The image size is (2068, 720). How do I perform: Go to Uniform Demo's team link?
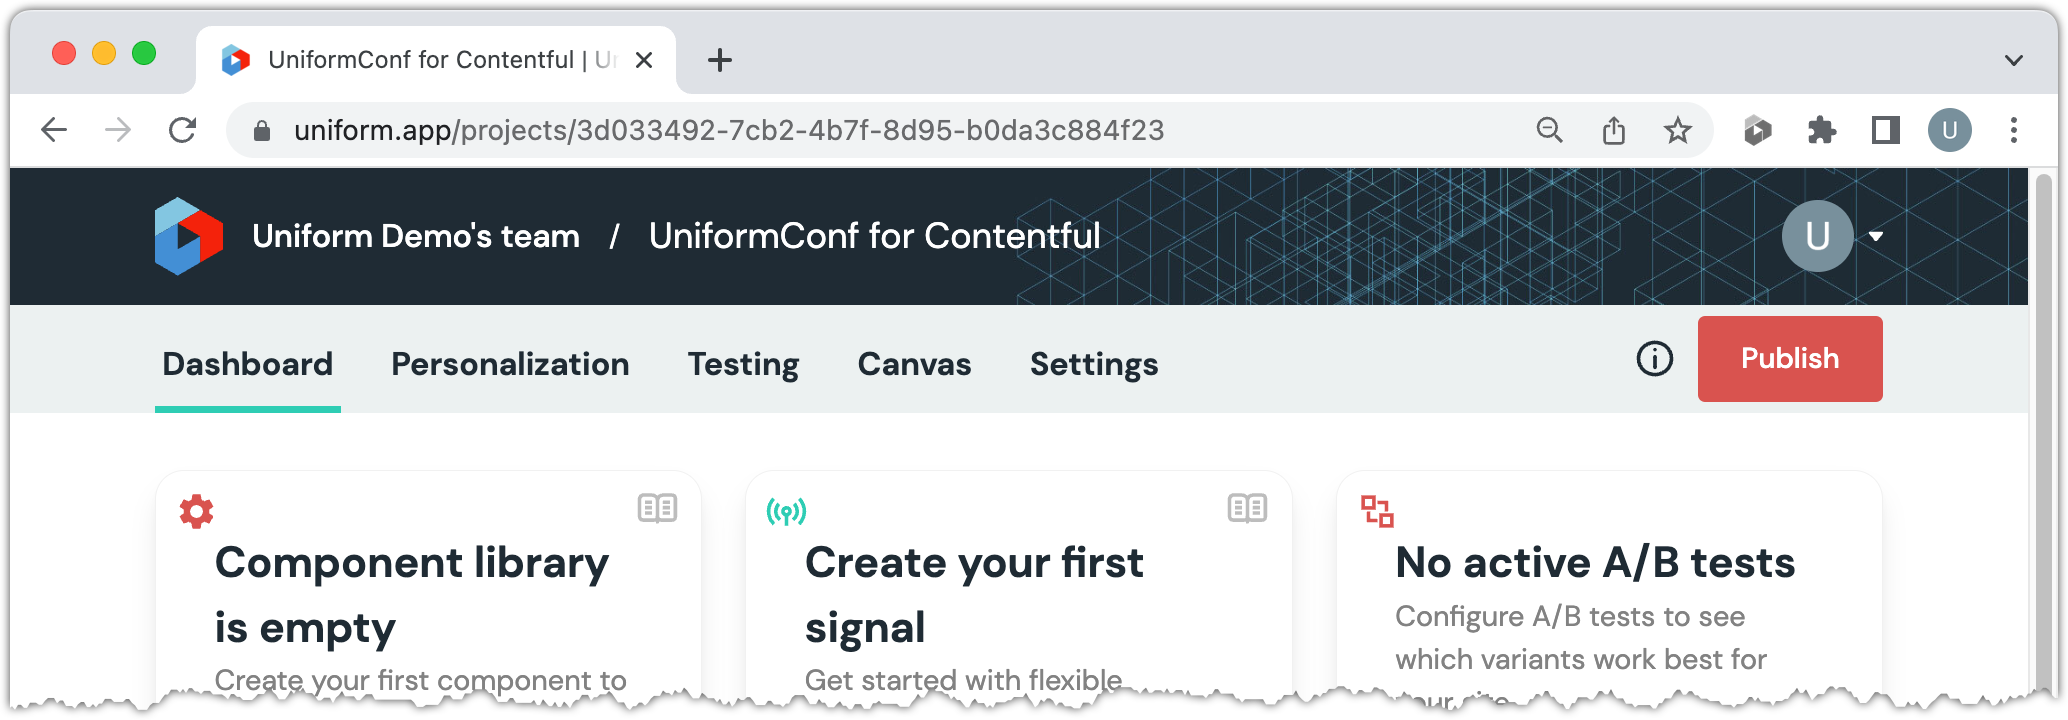pos(416,236)
